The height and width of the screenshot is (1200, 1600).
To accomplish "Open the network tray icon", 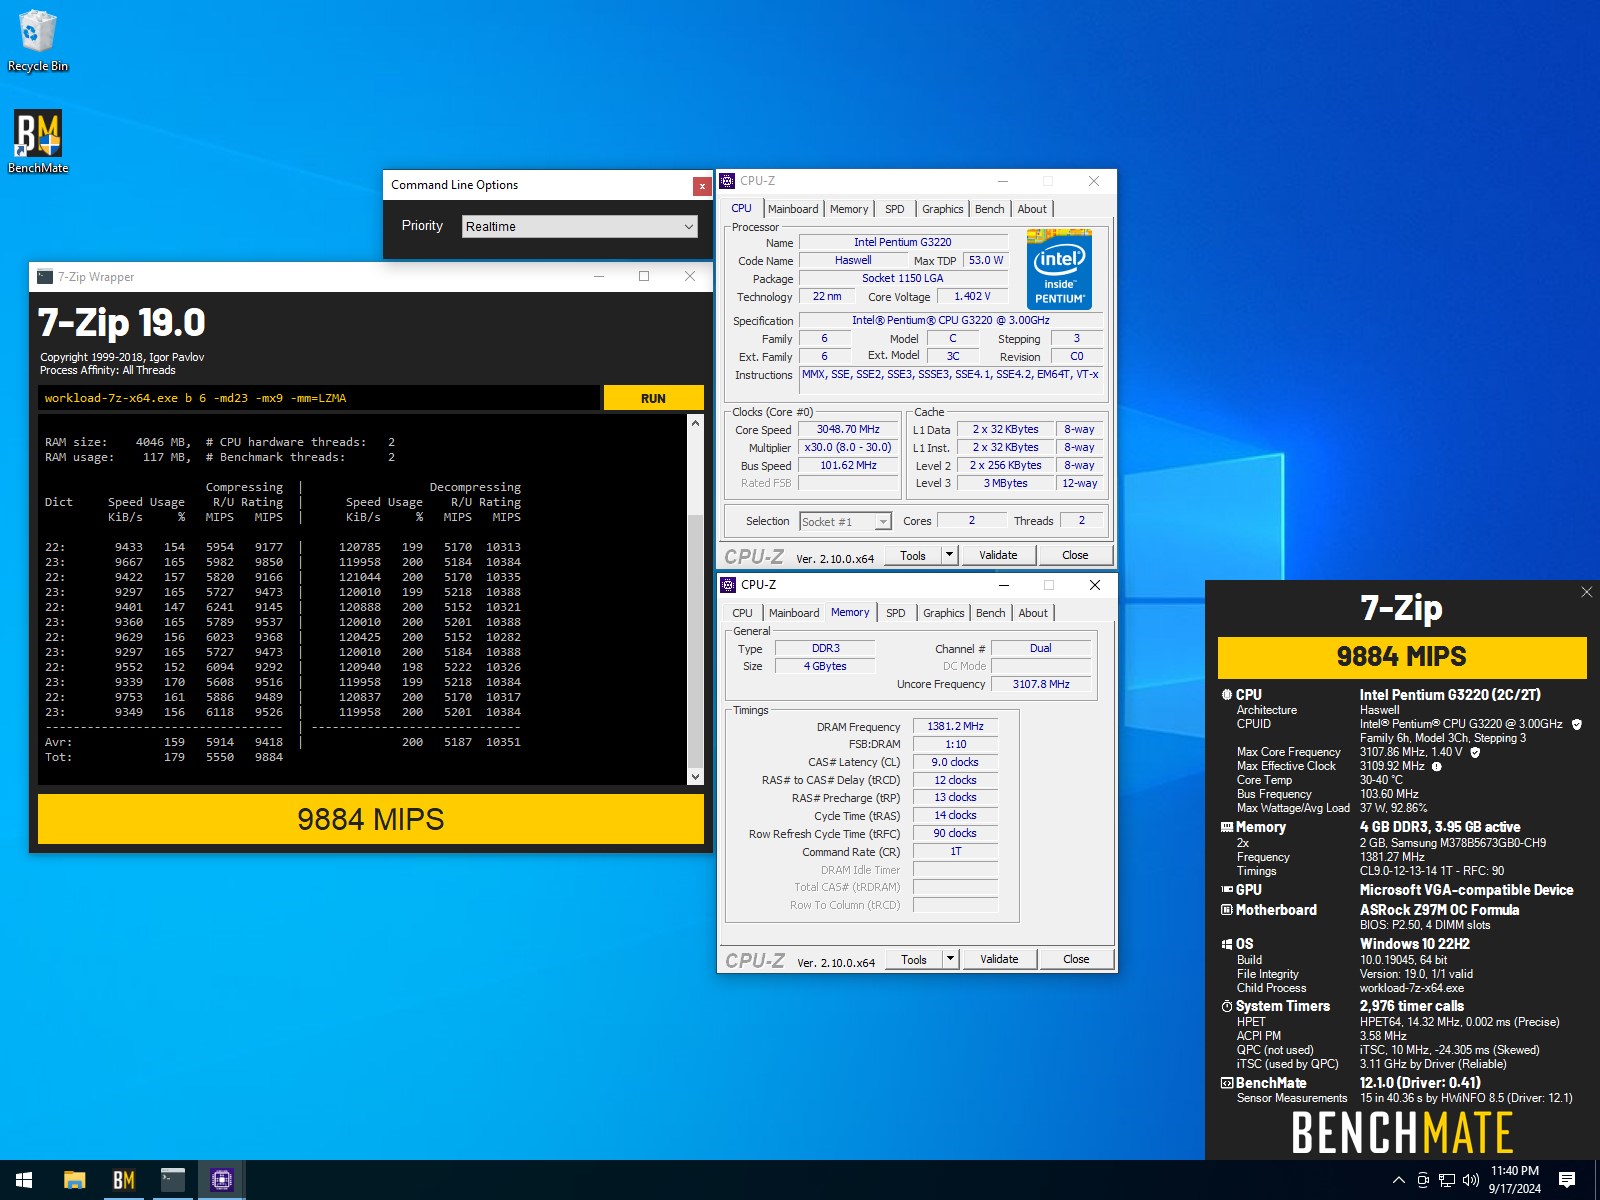I will tap(1446, 1180).
